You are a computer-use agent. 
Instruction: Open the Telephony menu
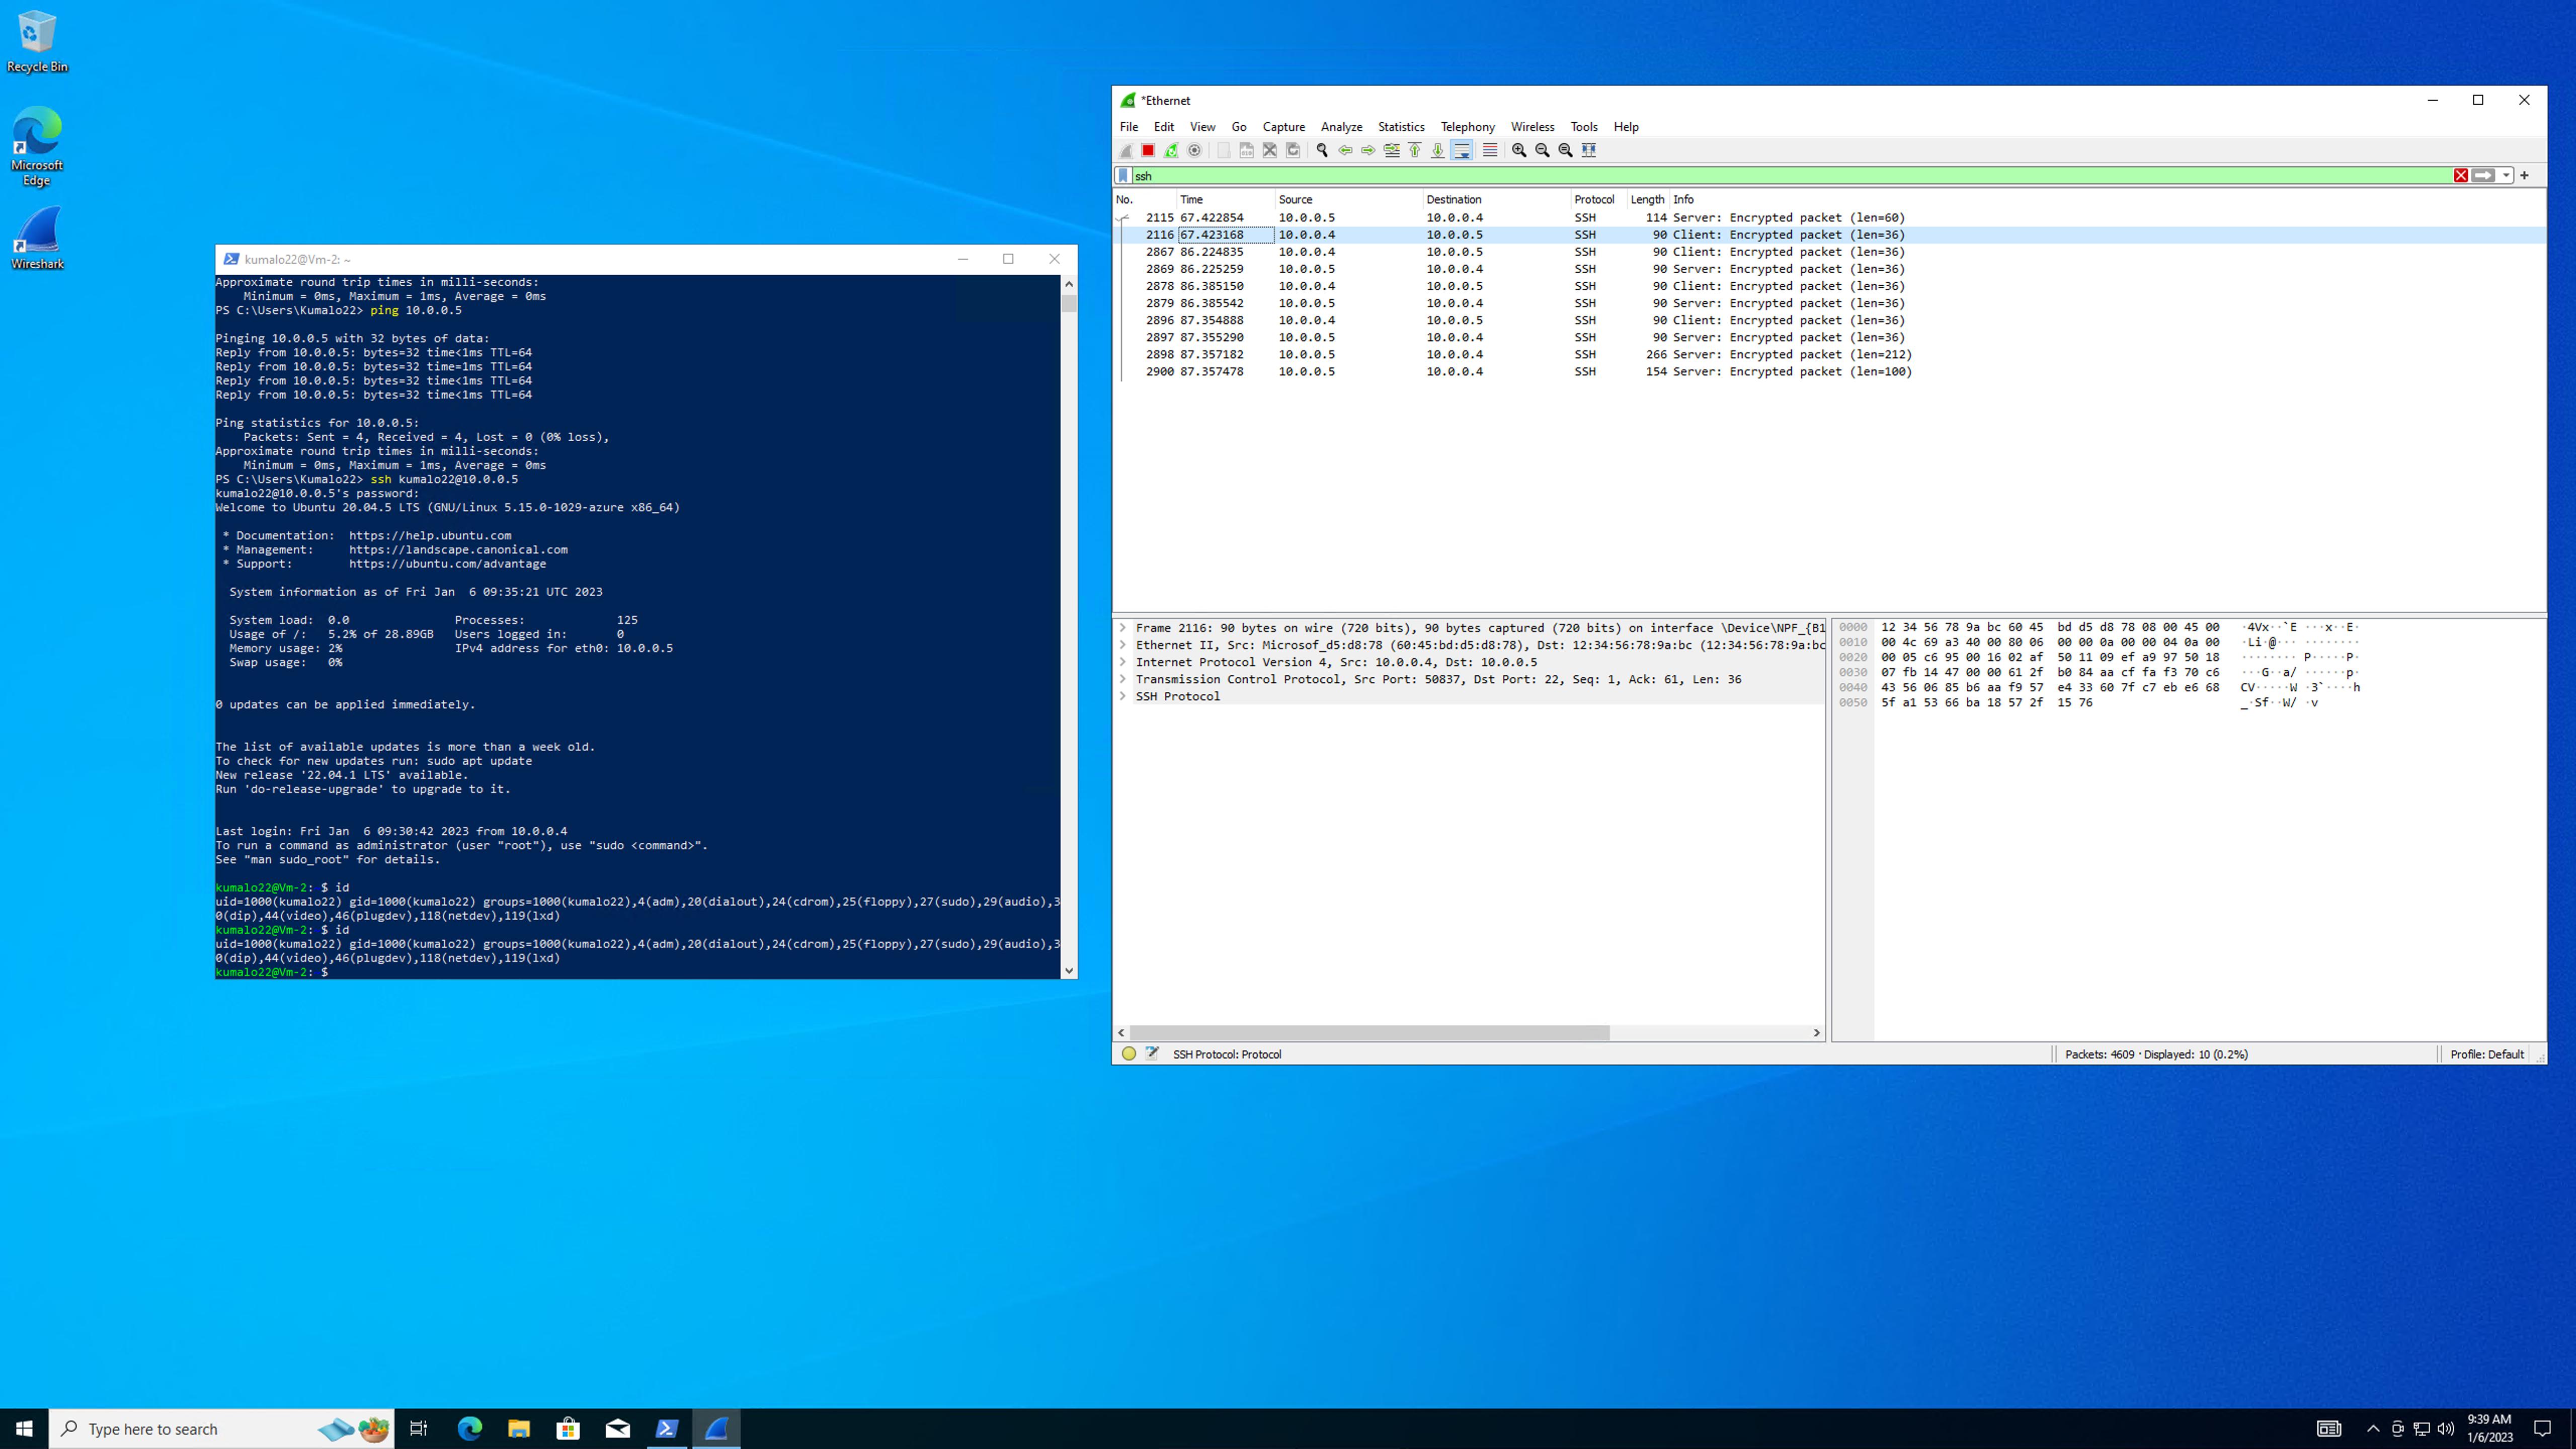1467,127
